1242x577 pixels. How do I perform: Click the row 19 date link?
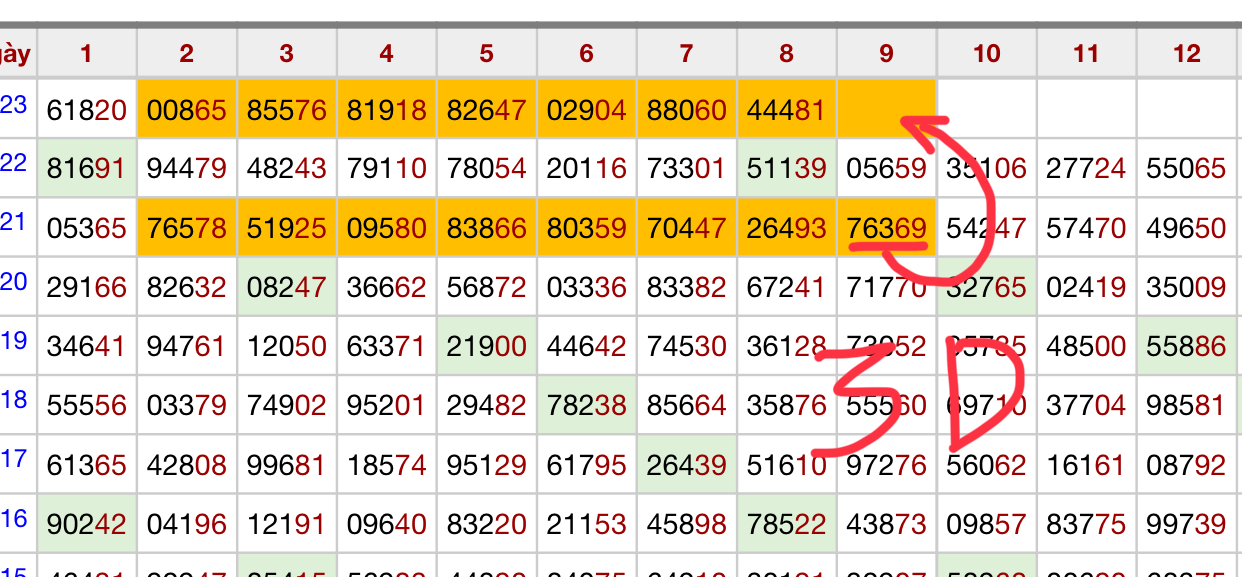click(x=14, y=341)
